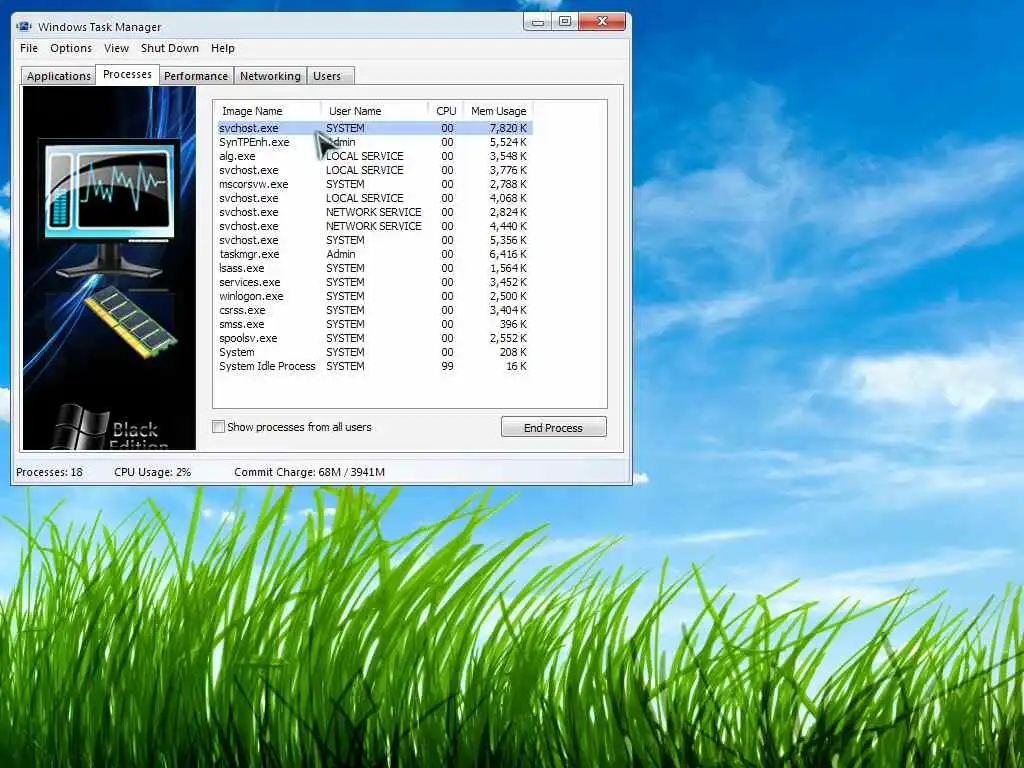Click the Commit Charge status entry
This screenshot has height=768, width=1024.
[x=310, y=472]
